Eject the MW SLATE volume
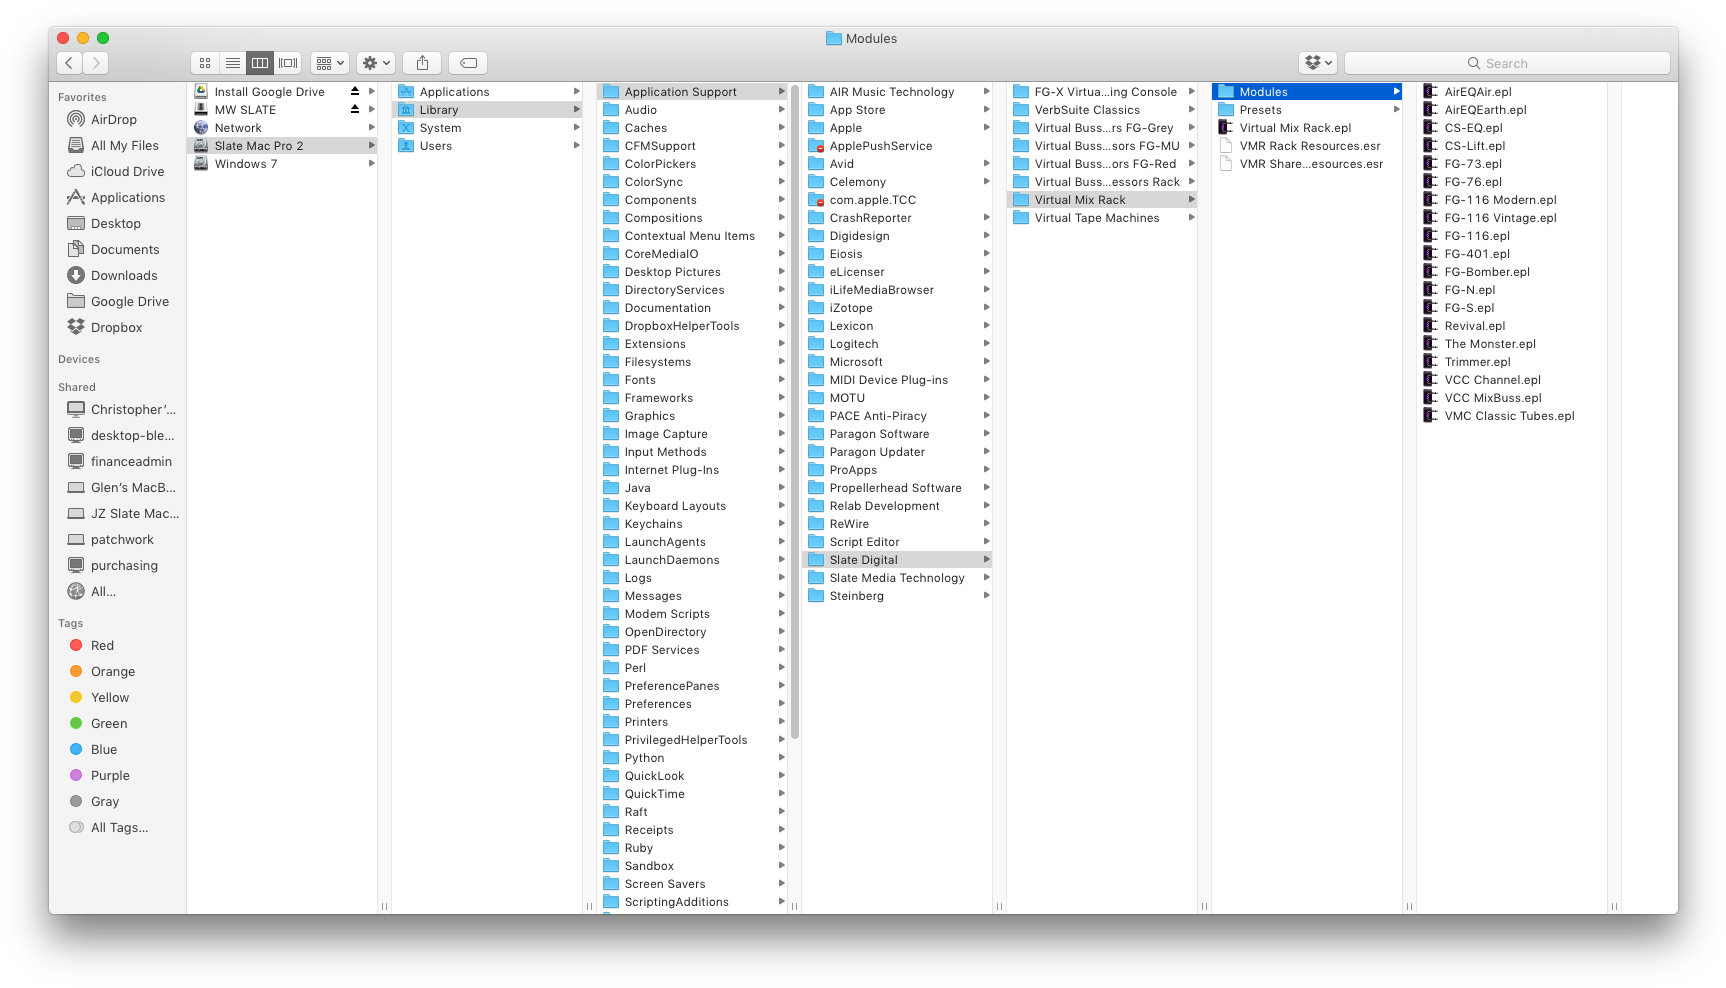1726x988 pixels. point(355,109)
